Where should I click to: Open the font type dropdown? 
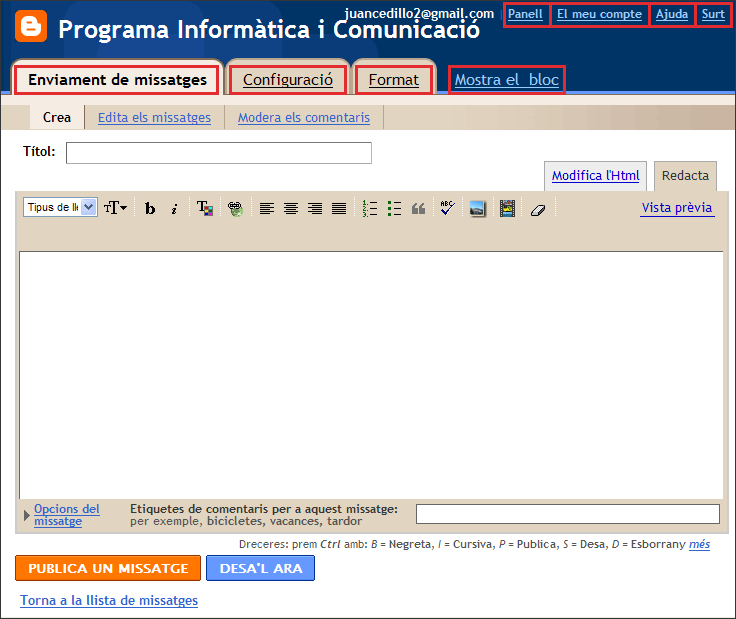pyautogui.click(x=60, y=207)
